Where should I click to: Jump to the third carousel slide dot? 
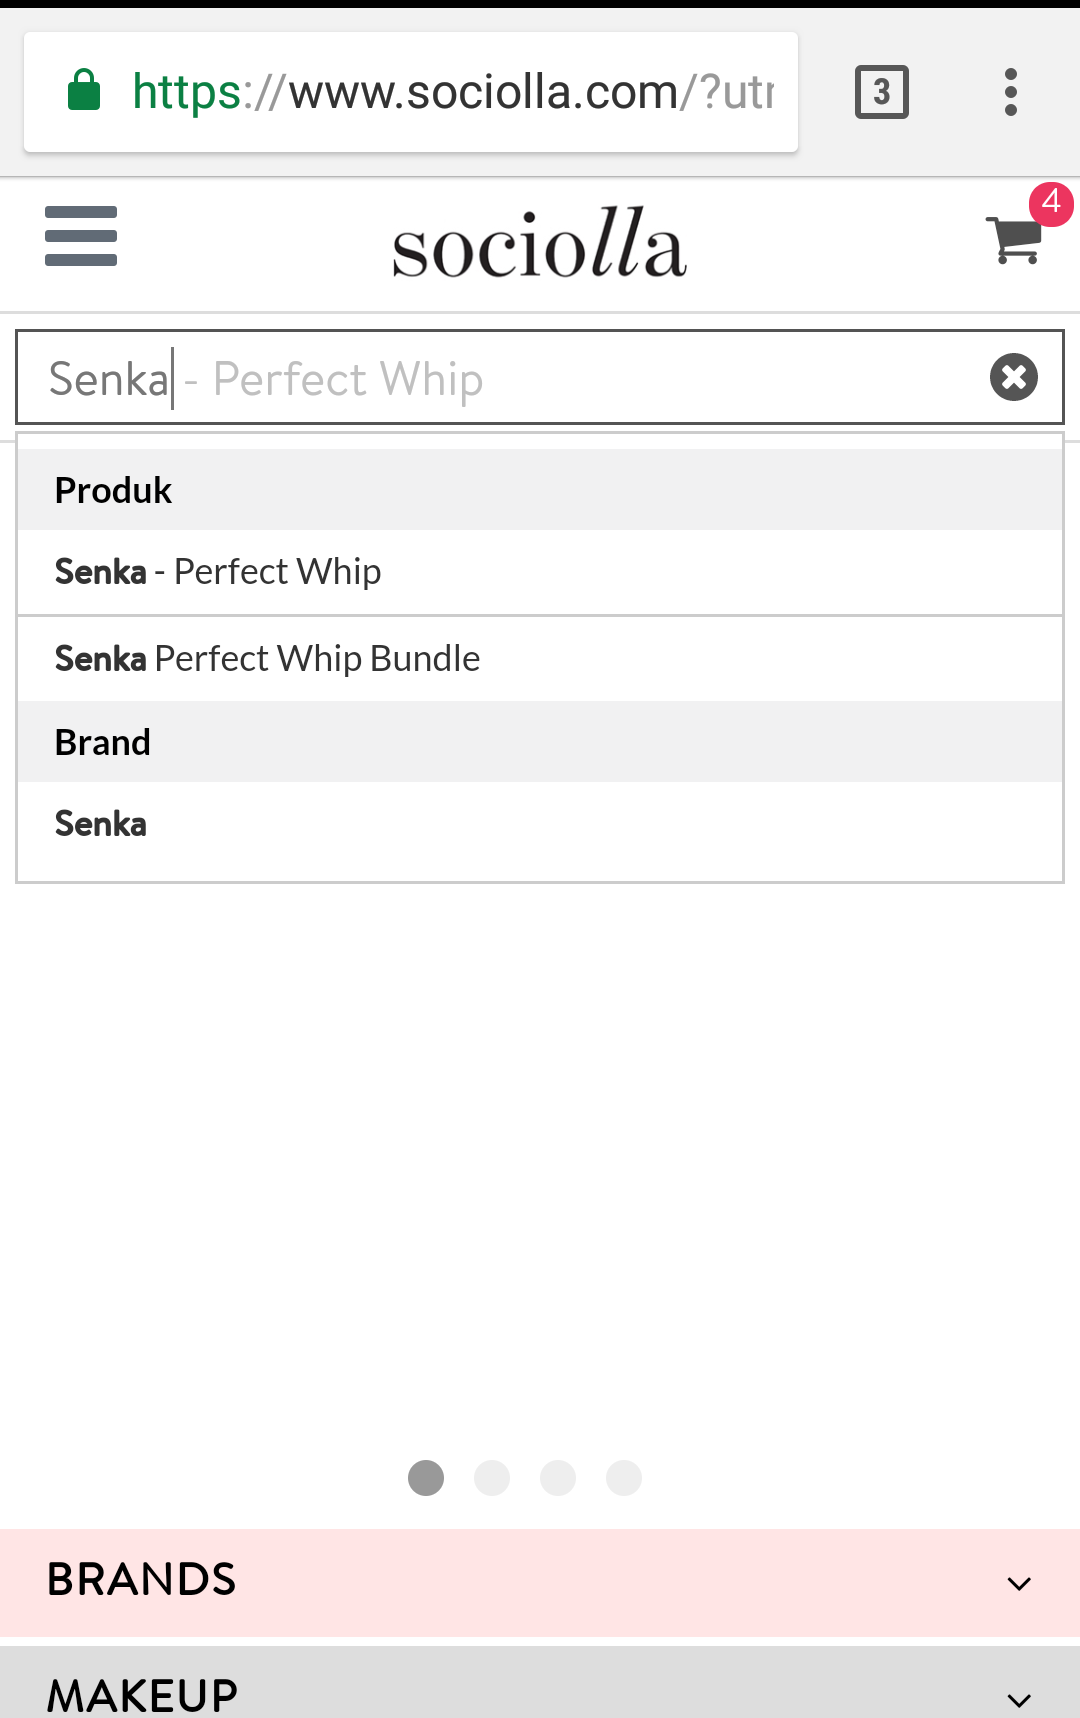click(558, 1478)
